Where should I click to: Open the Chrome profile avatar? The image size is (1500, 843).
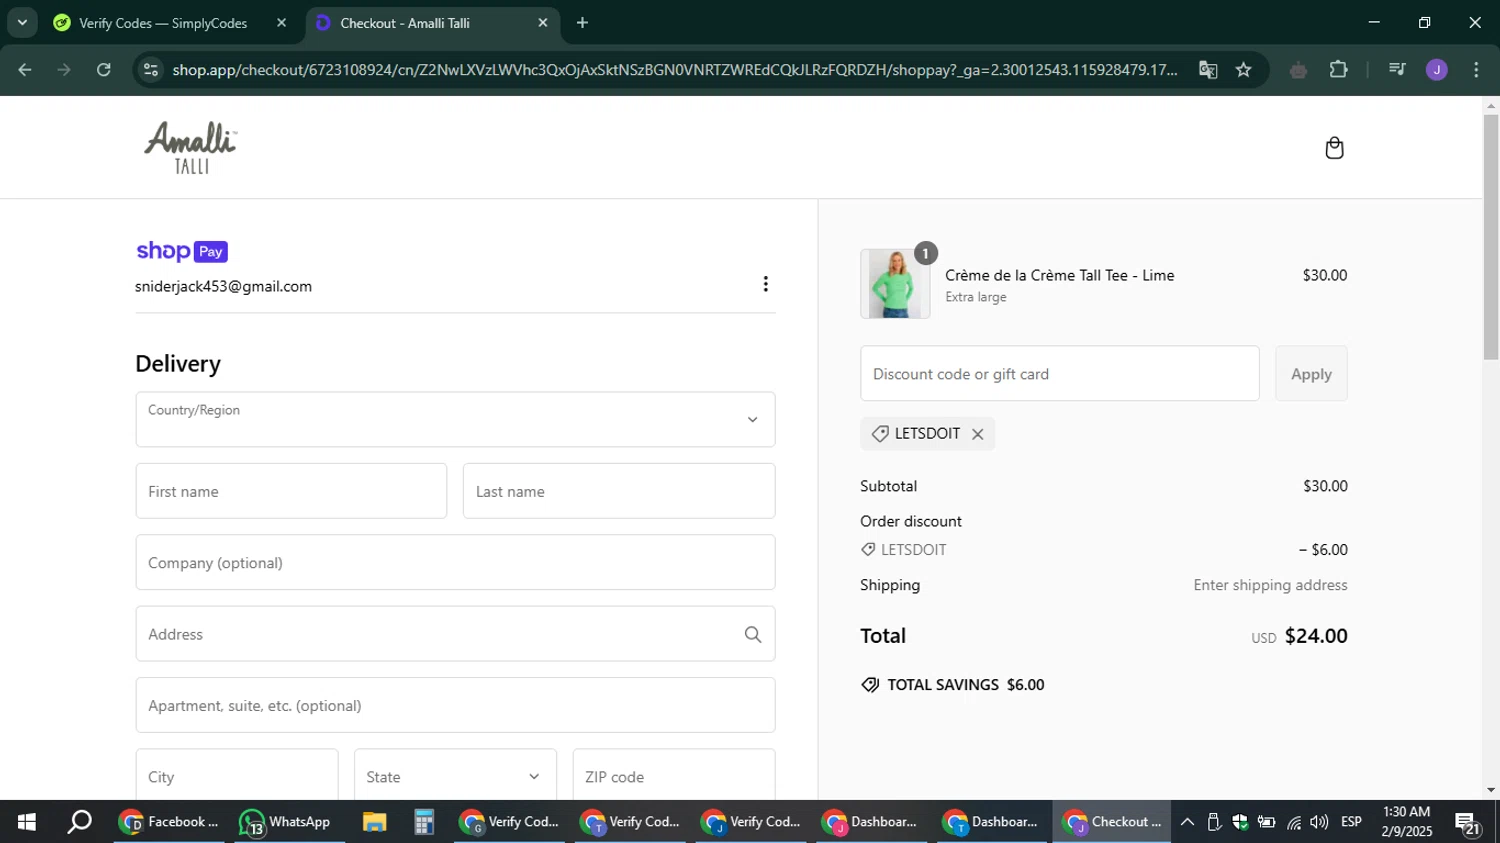coord(1436,70)
